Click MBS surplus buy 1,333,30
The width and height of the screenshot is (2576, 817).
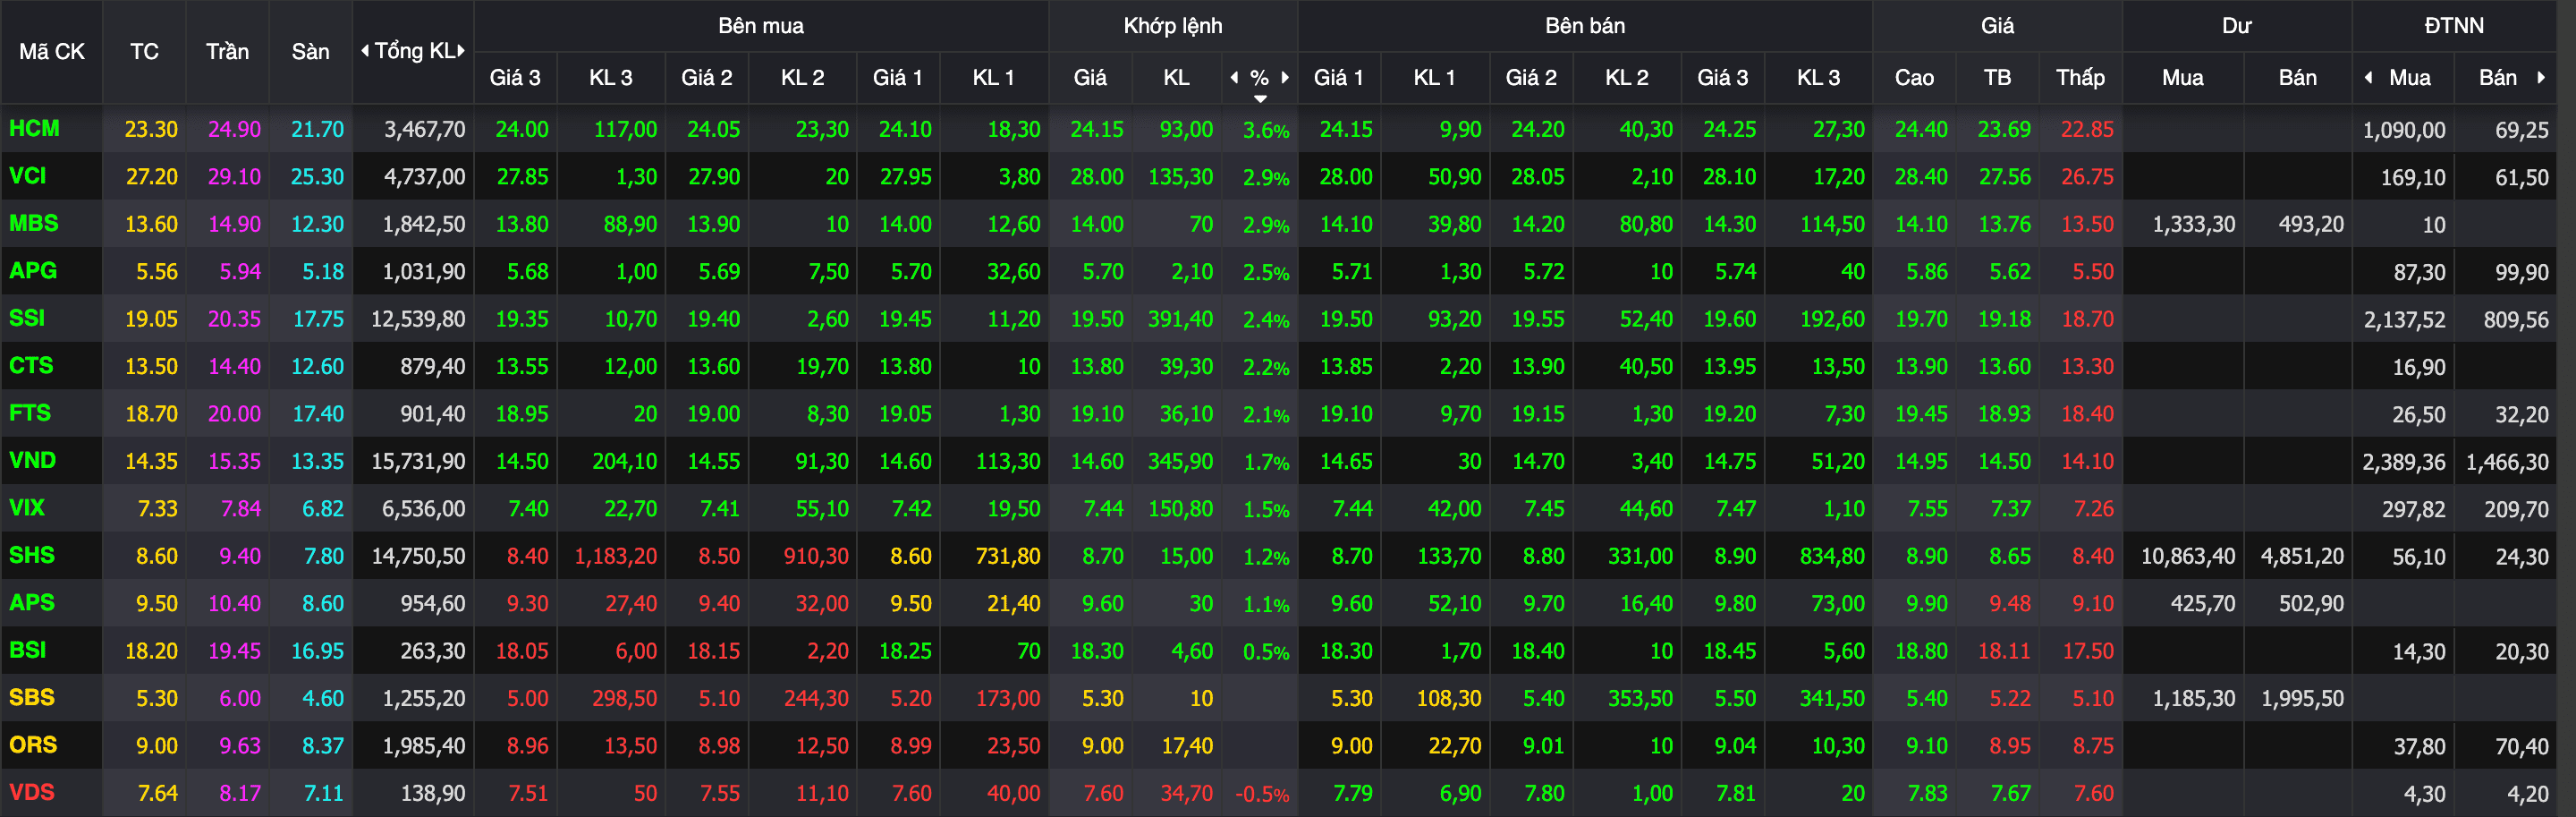point(2193,224)
